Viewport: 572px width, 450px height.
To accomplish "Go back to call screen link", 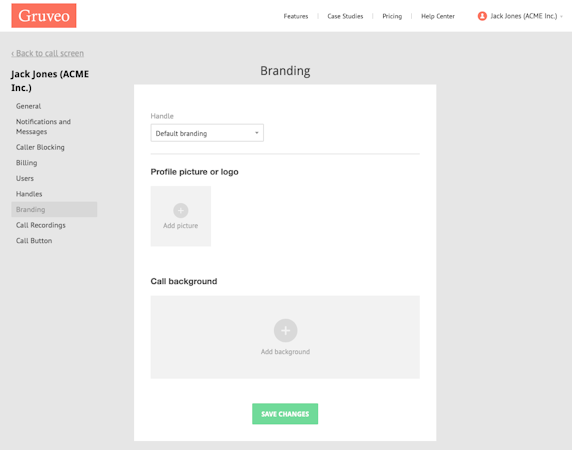I will (47, 53).
